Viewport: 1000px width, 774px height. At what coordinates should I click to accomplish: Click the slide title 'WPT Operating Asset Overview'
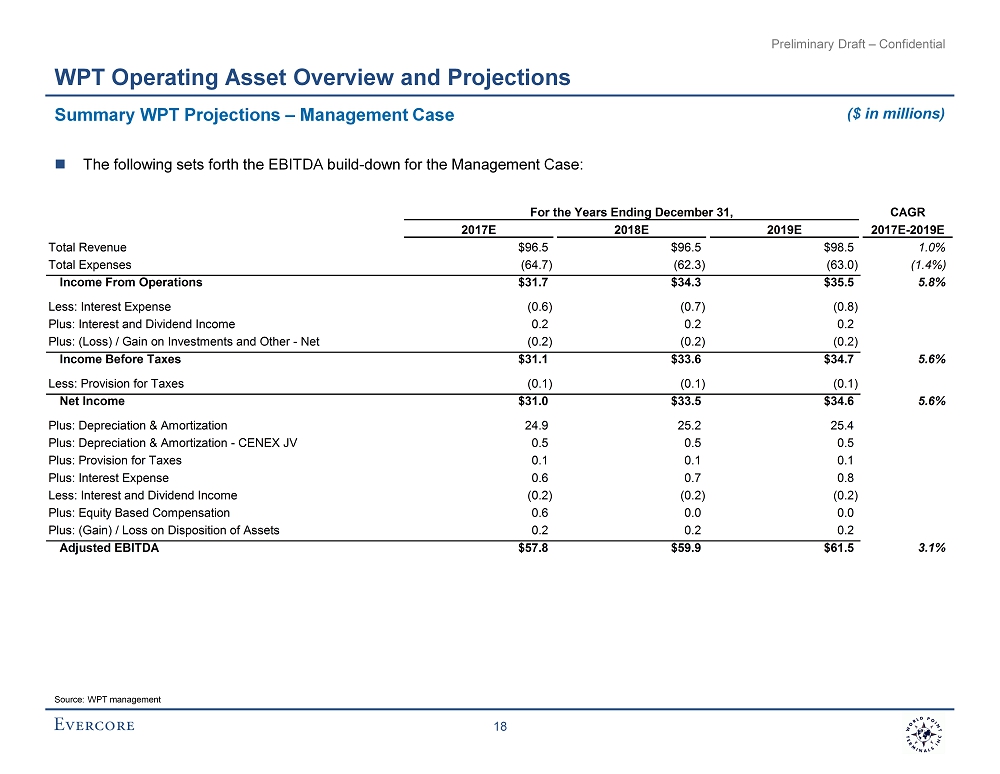(x=312, y=77)
